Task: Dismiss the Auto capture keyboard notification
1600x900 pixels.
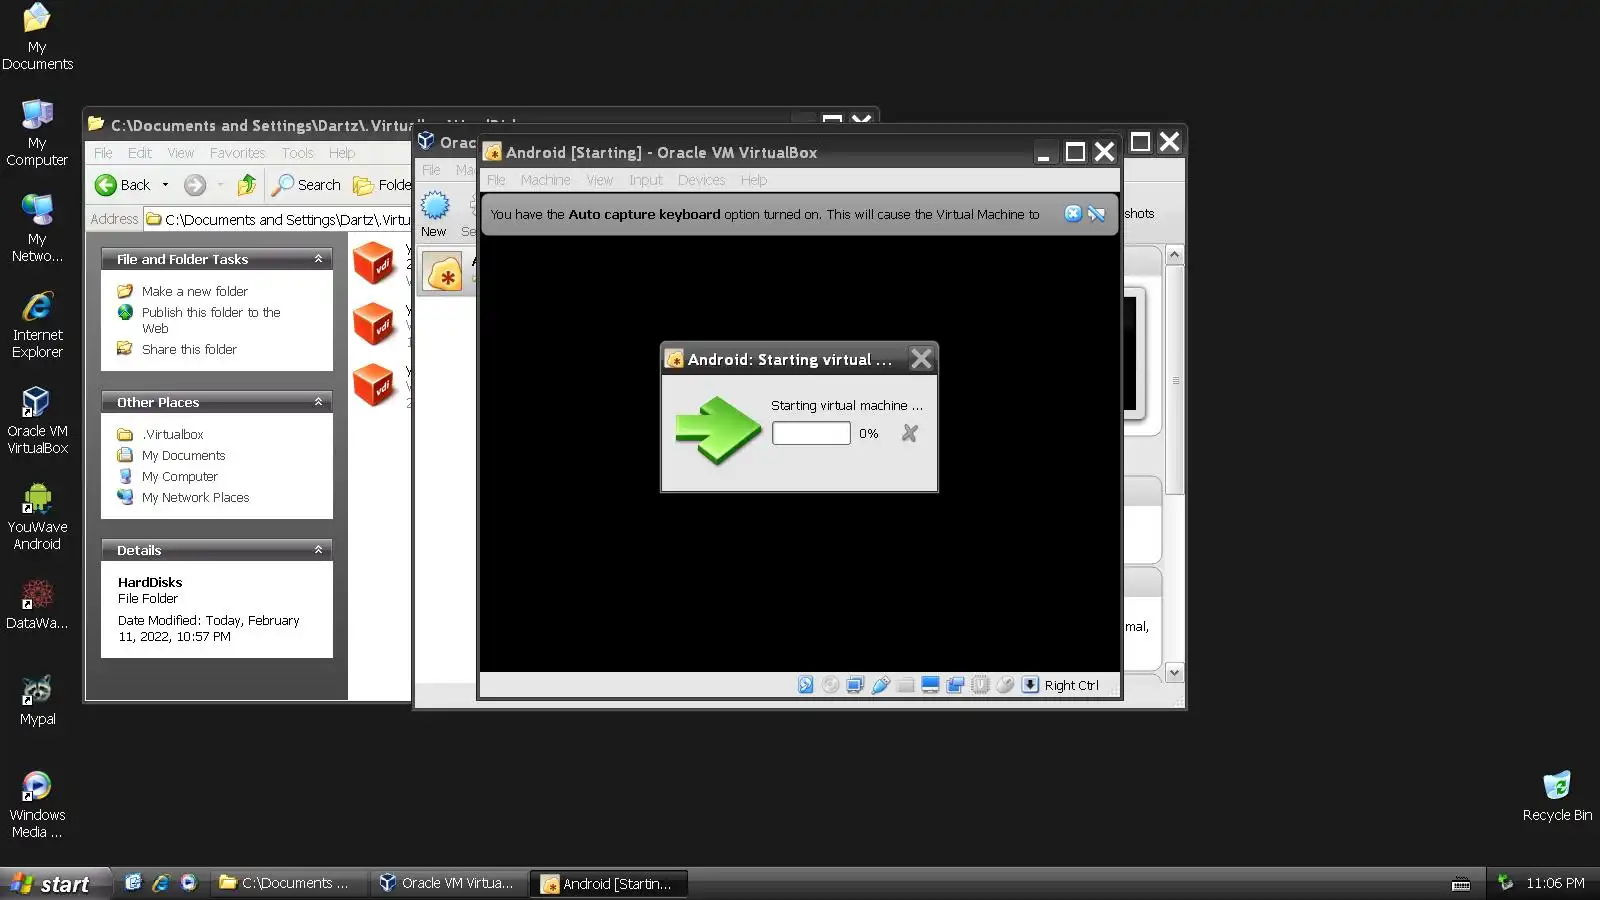Action: pyautogui.click(x=1073, y=214)
